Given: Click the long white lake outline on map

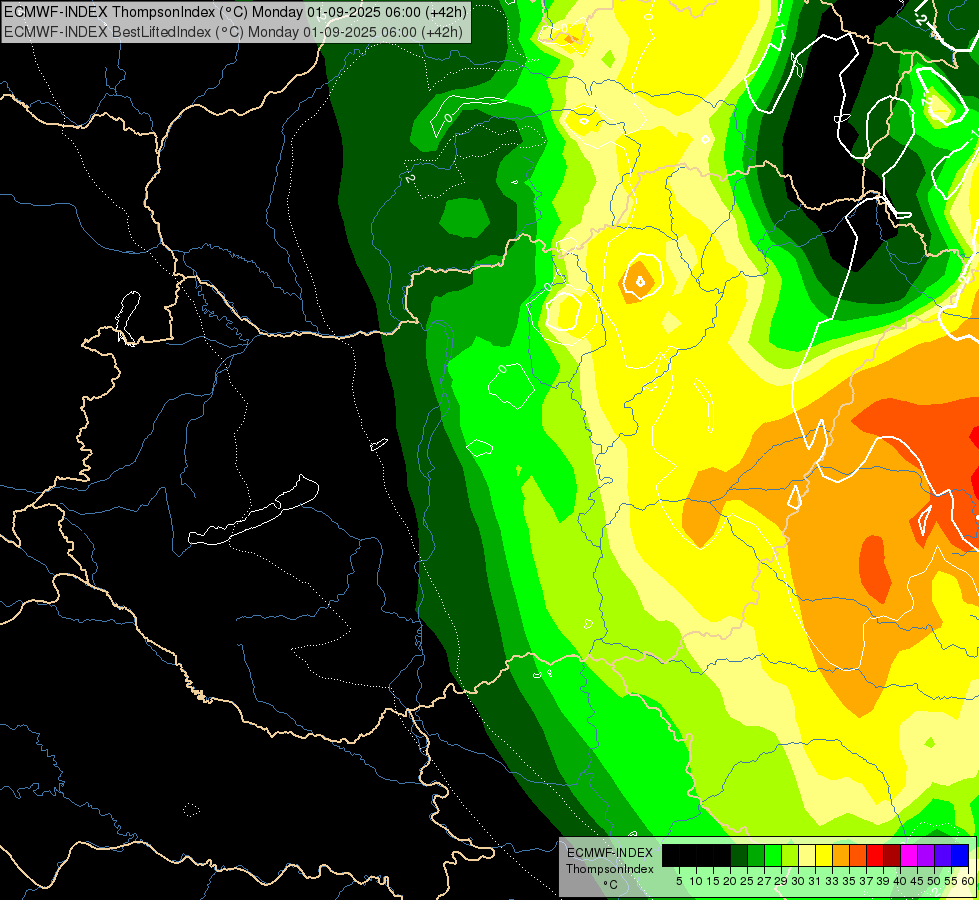Looking at the screenshot, I should coord(253,511).
